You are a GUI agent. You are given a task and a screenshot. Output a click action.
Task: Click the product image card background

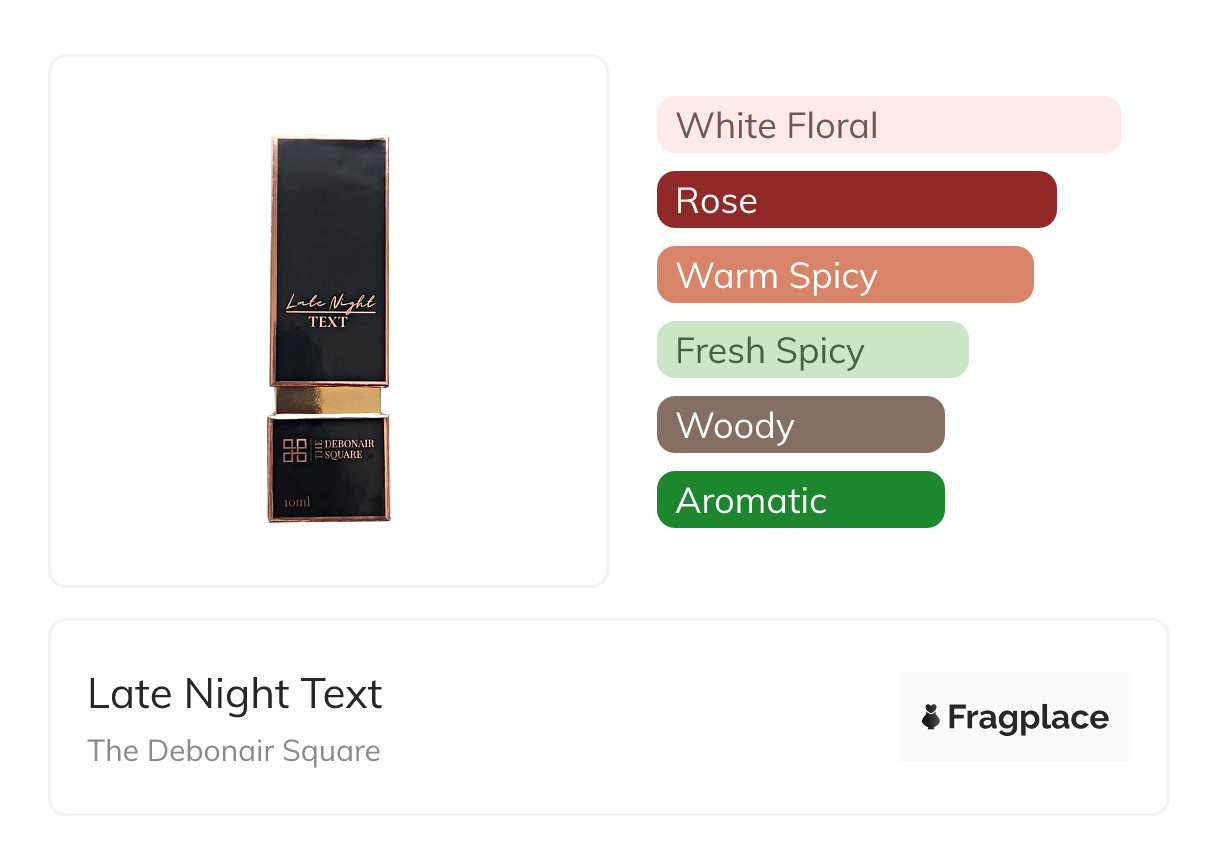point(329,321)
